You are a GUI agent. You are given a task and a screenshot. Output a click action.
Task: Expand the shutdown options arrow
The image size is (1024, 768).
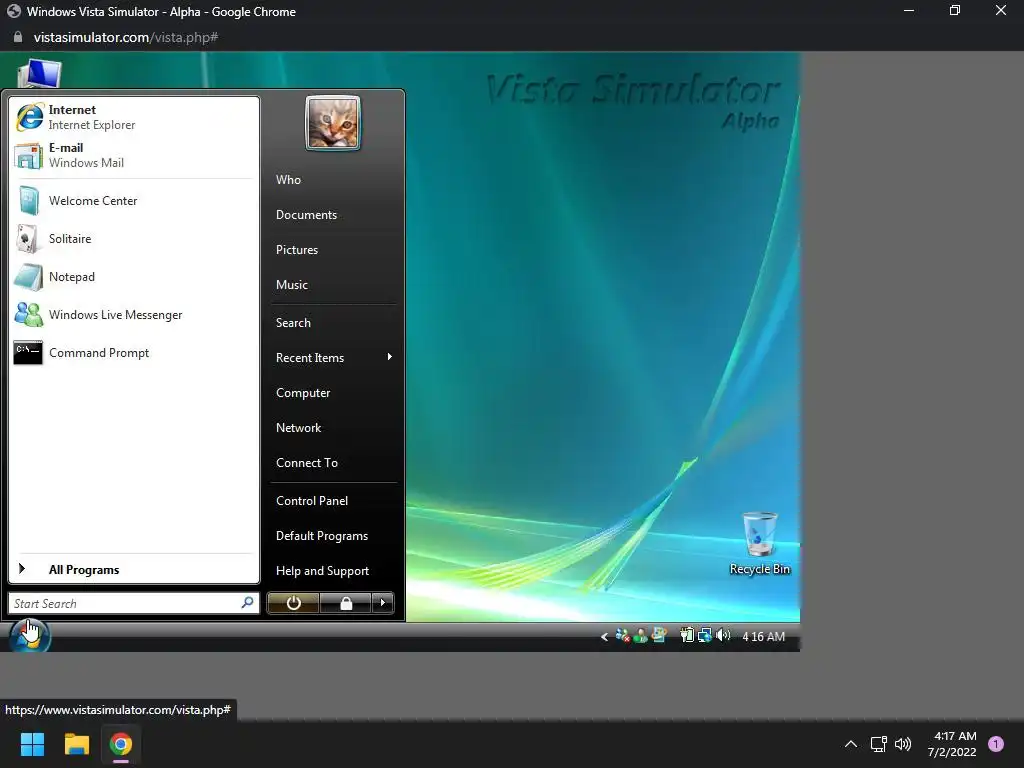pos(383,603)
